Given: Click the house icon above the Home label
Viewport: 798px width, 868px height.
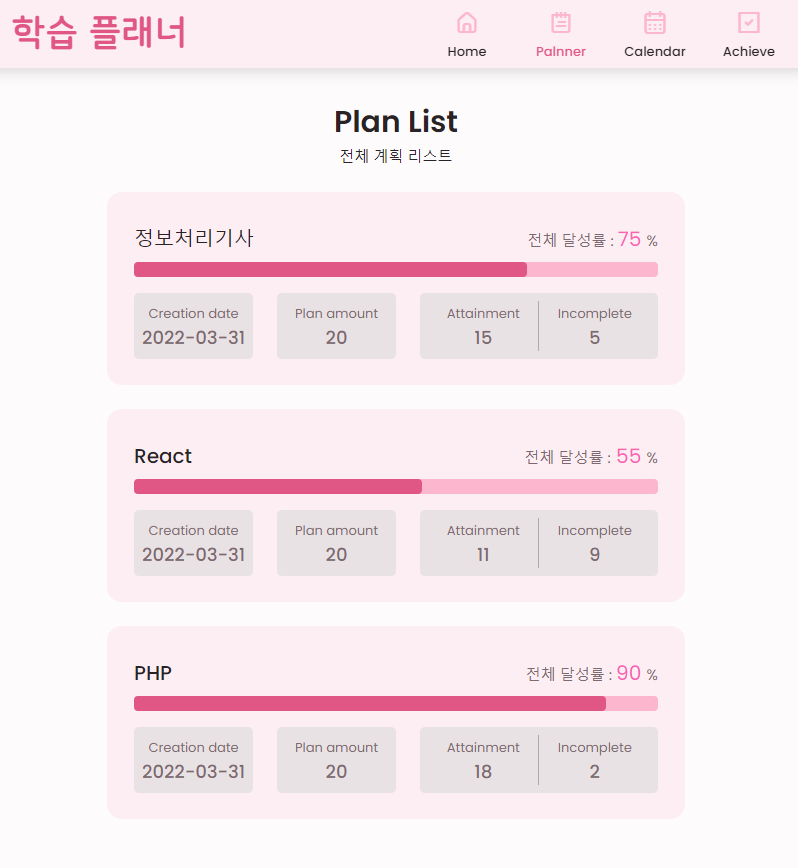Looking at the screenshot, I should pyautogui.click(x=467, y=22).
